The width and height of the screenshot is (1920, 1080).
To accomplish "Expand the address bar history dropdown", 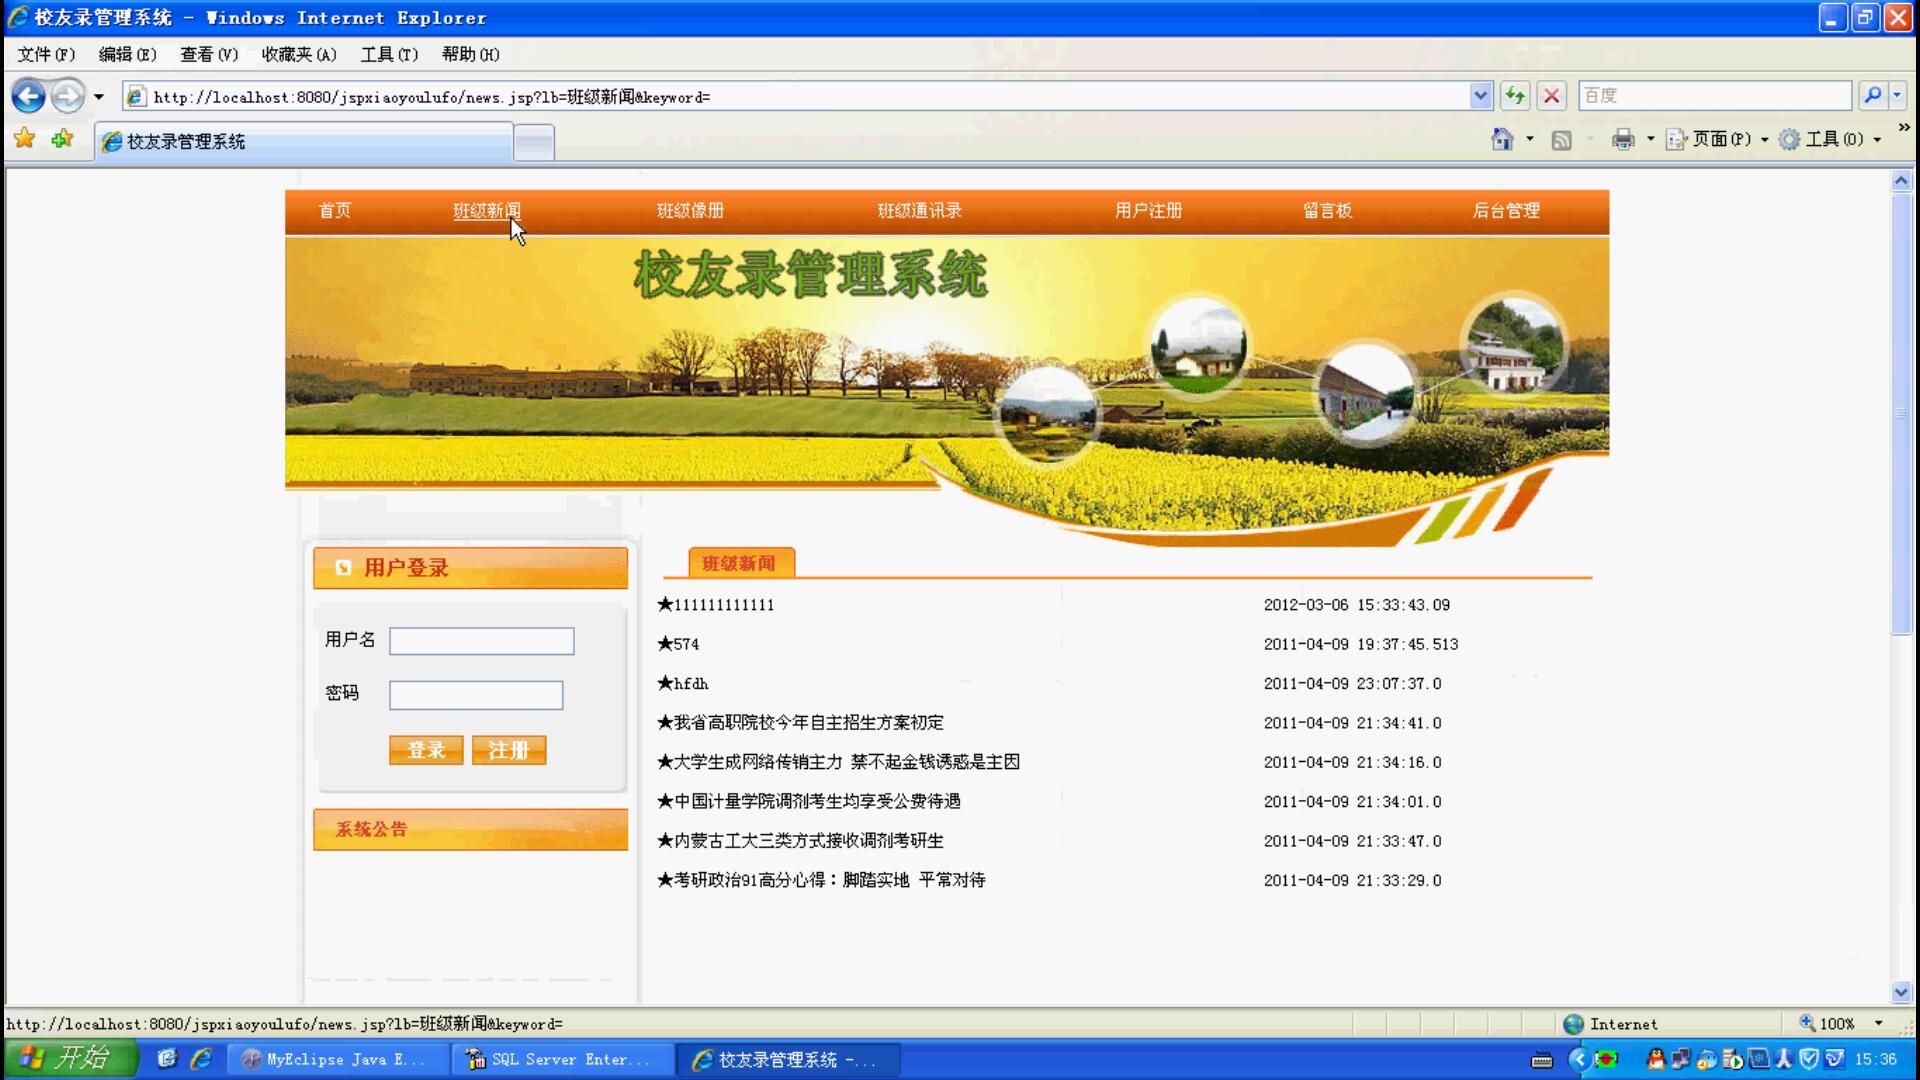I will [1481, 96].
